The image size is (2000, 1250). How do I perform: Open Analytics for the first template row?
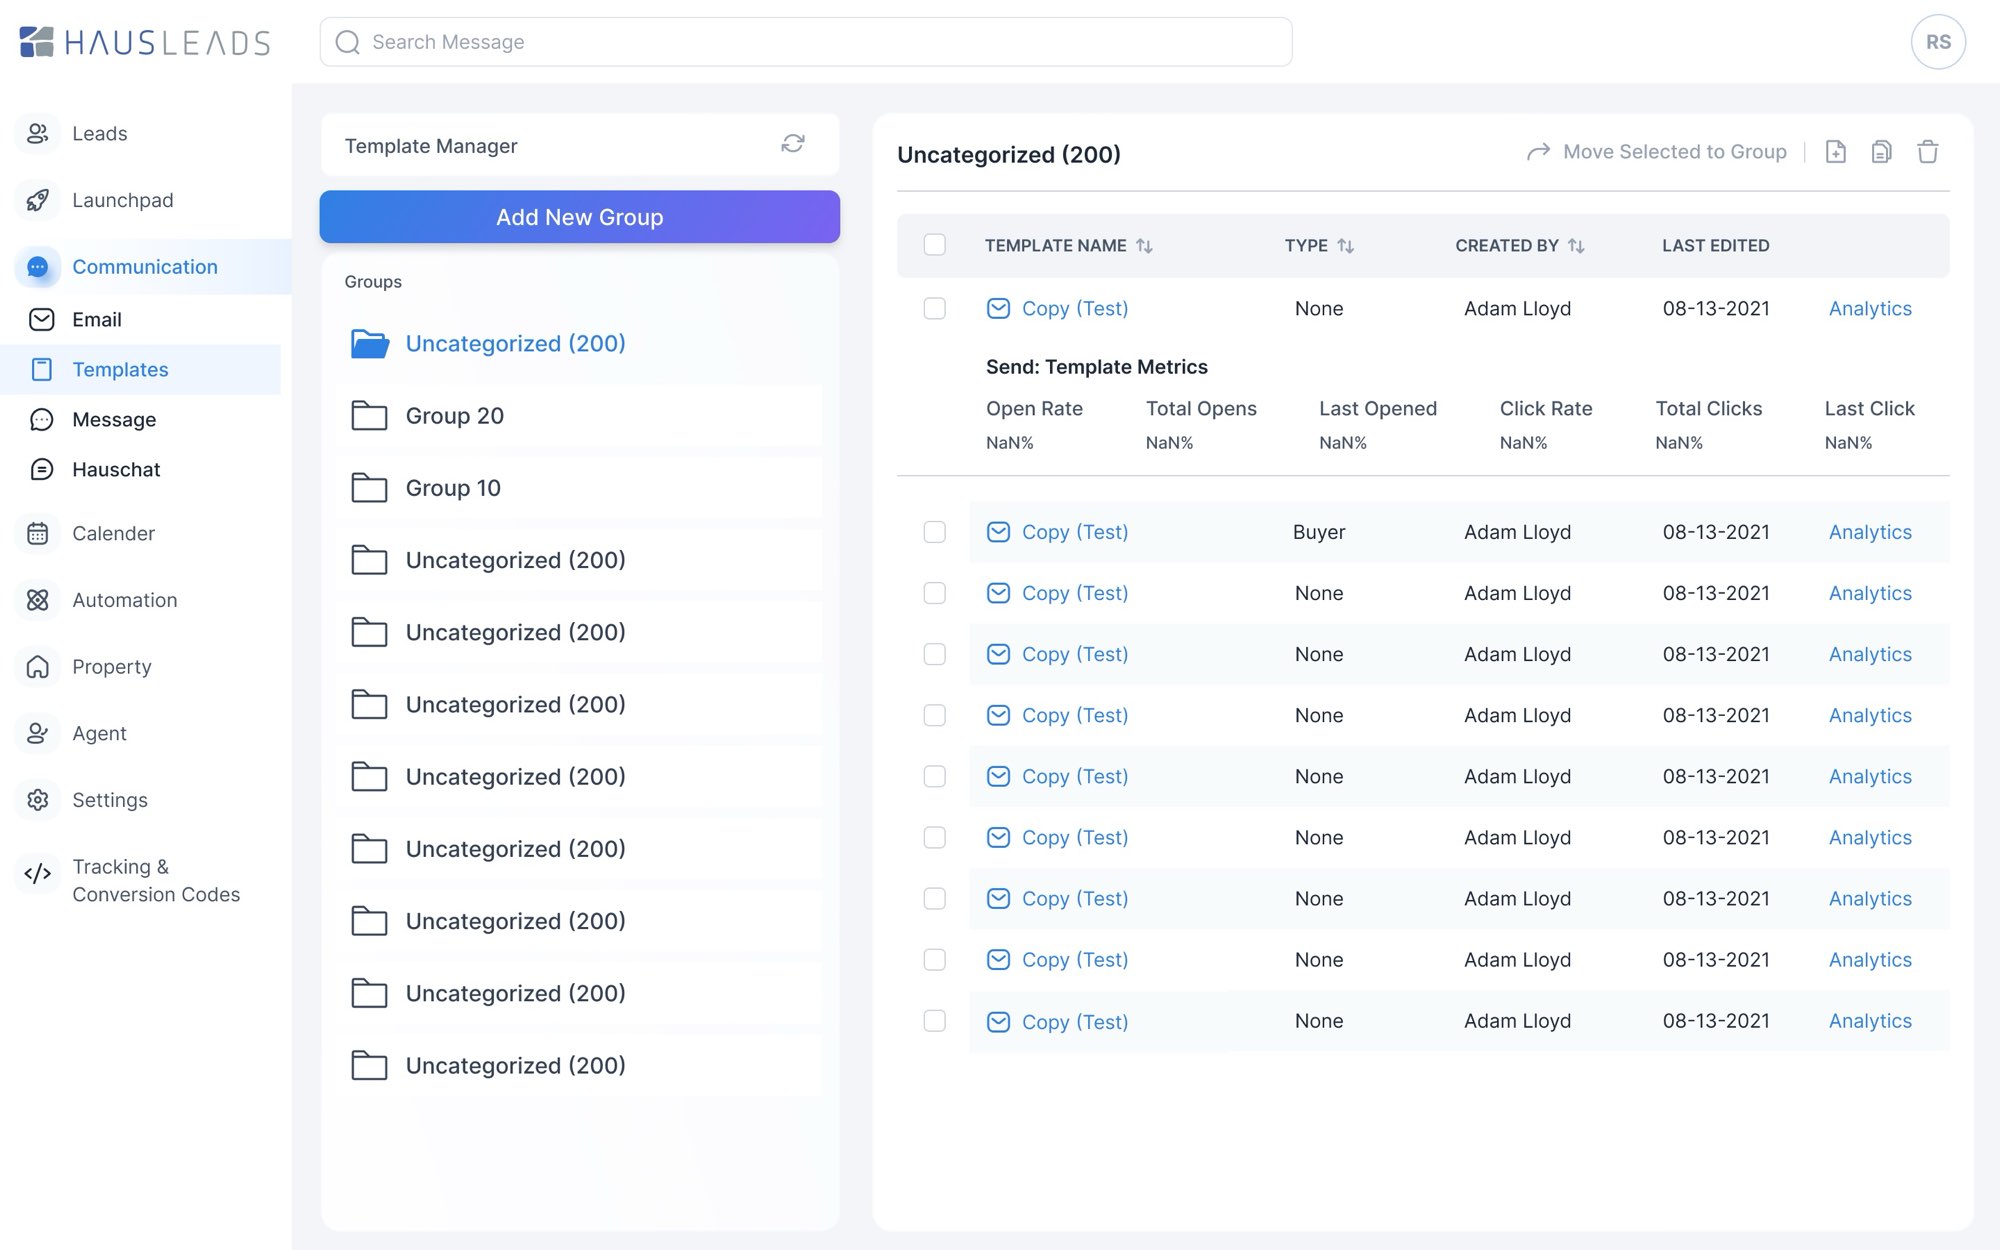pyautogui.click(x=1870, y=309)
